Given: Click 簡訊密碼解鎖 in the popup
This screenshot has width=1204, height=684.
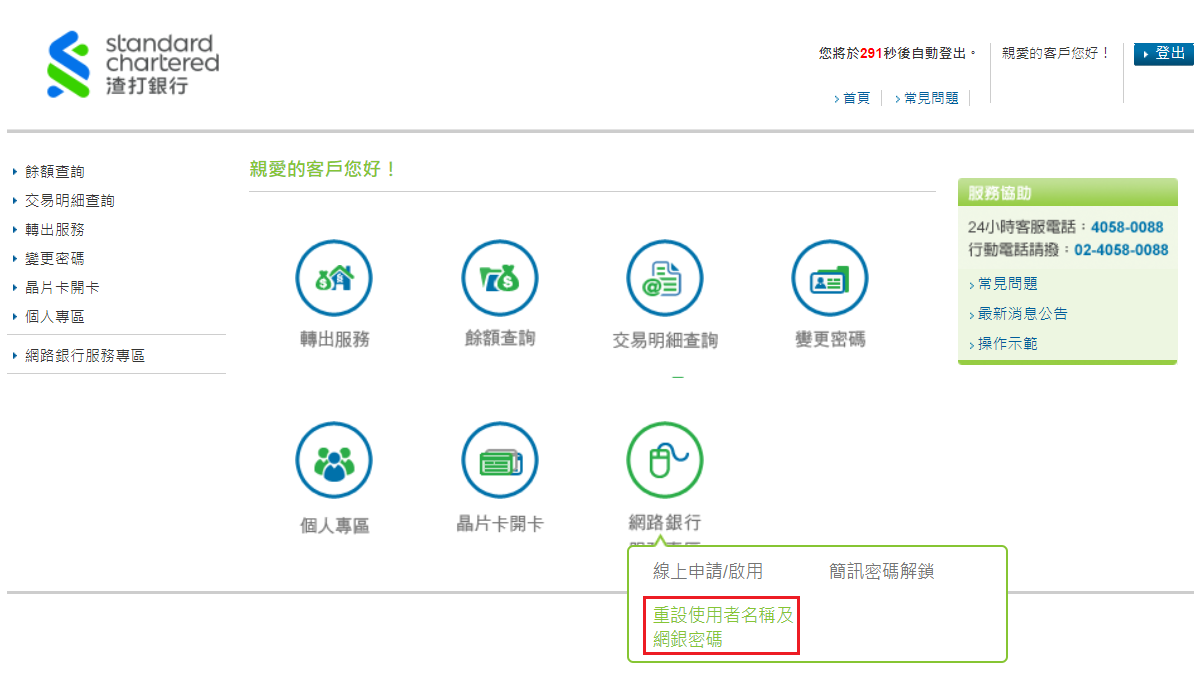Looking at the screenshot, I should (x=882, y=572).
